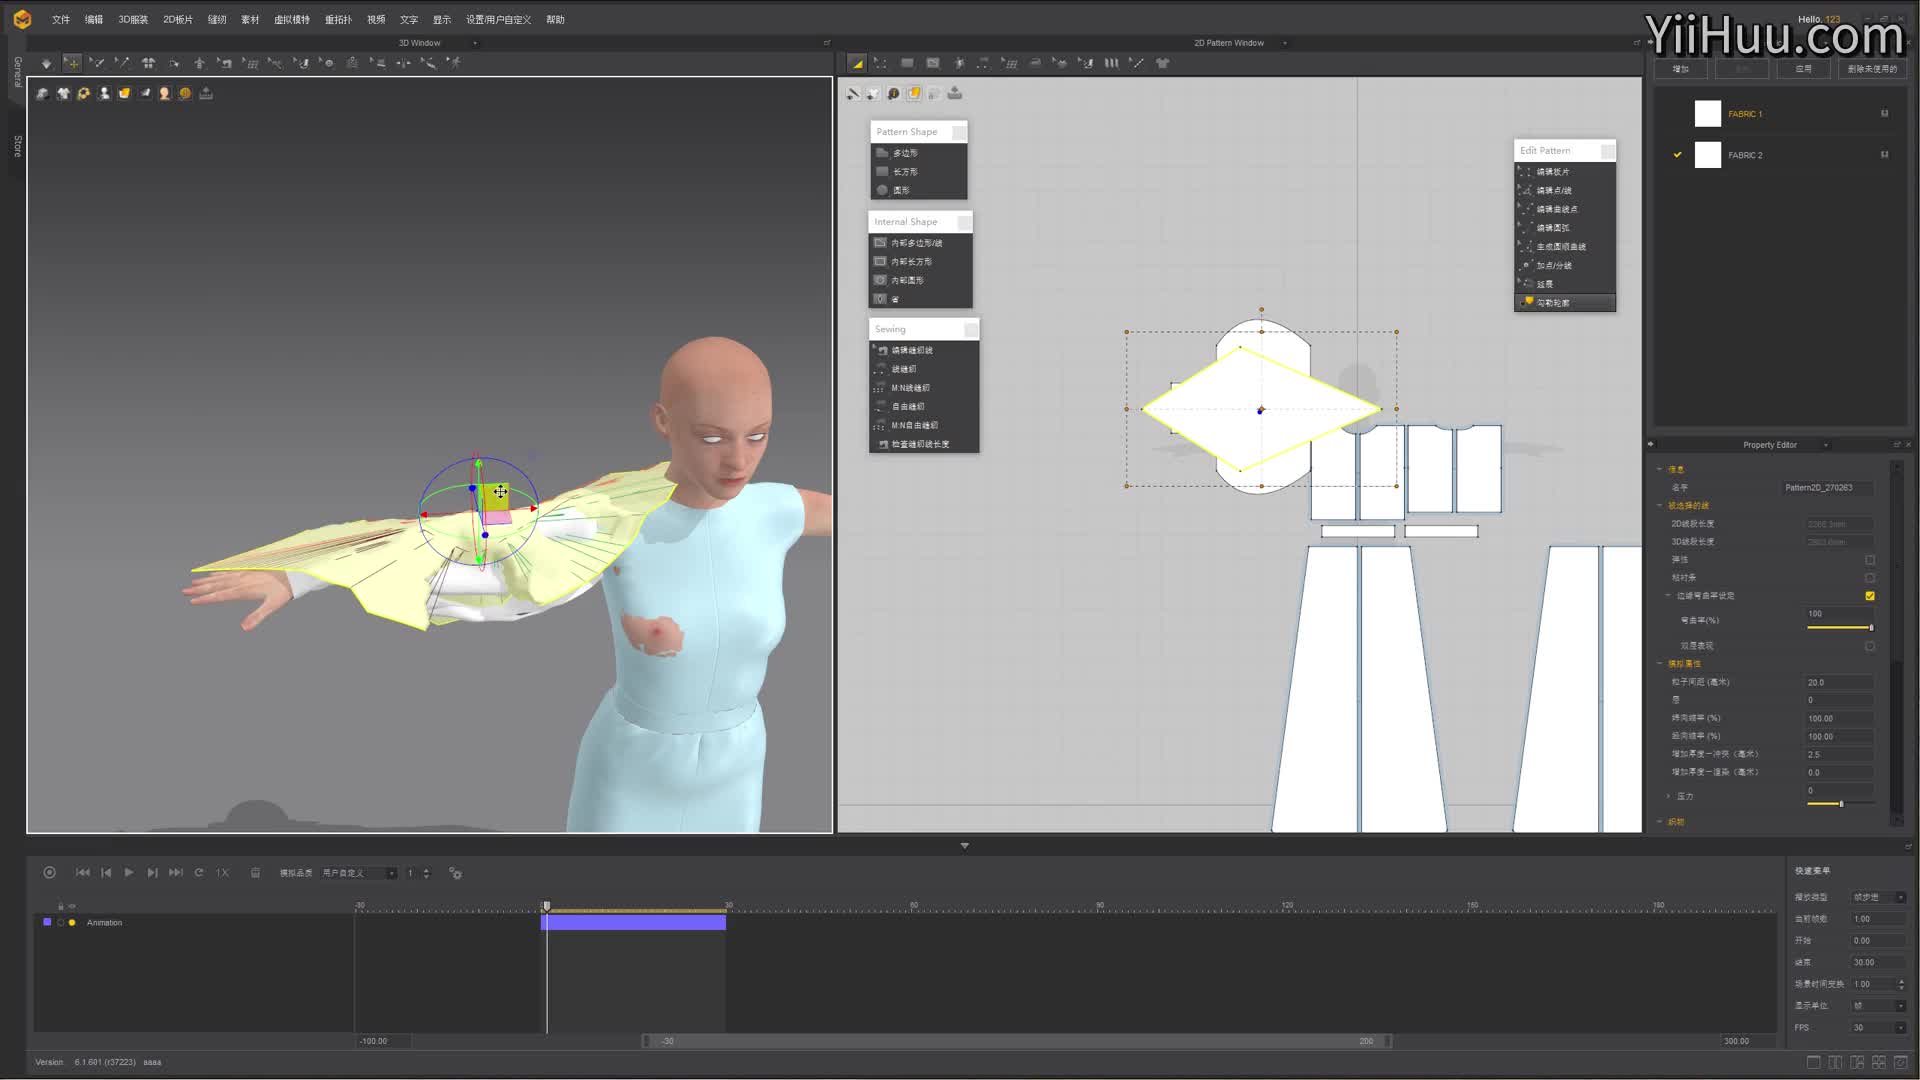Play the animation
This screenshot has width=1920, height=1080.
(x=129, y=873)
